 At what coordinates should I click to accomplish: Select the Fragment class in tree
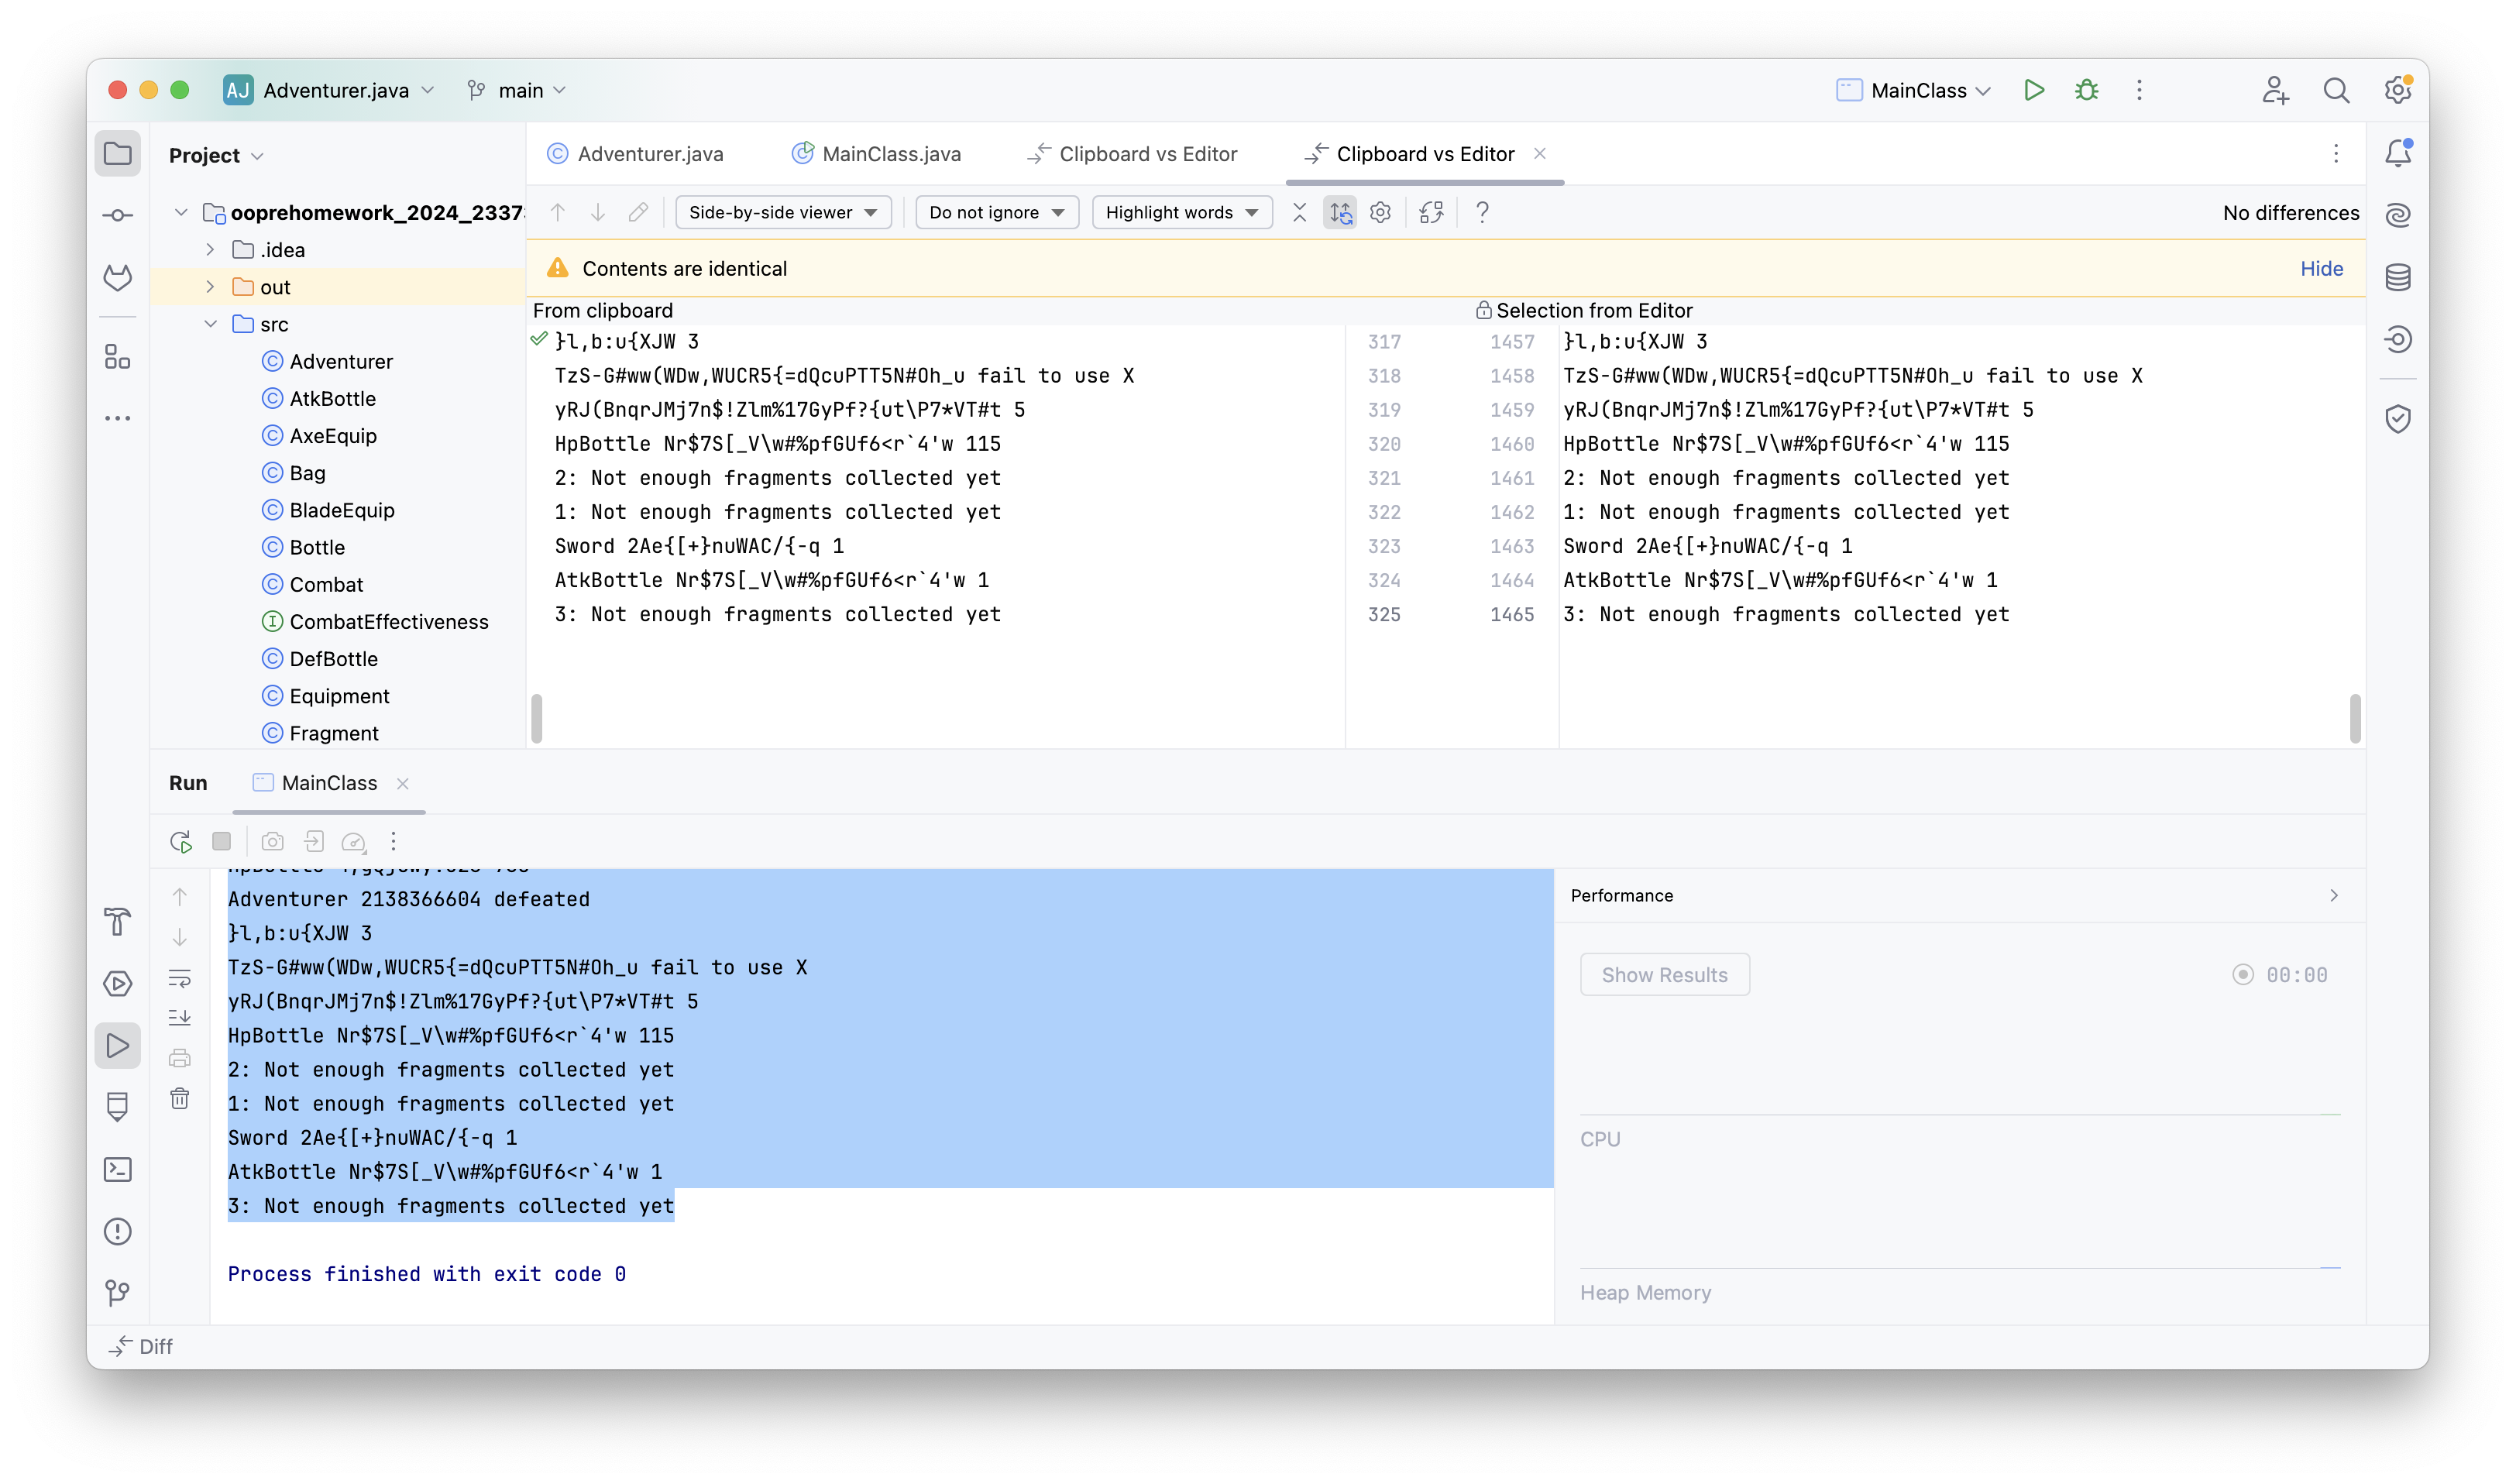tap(321, 733)
